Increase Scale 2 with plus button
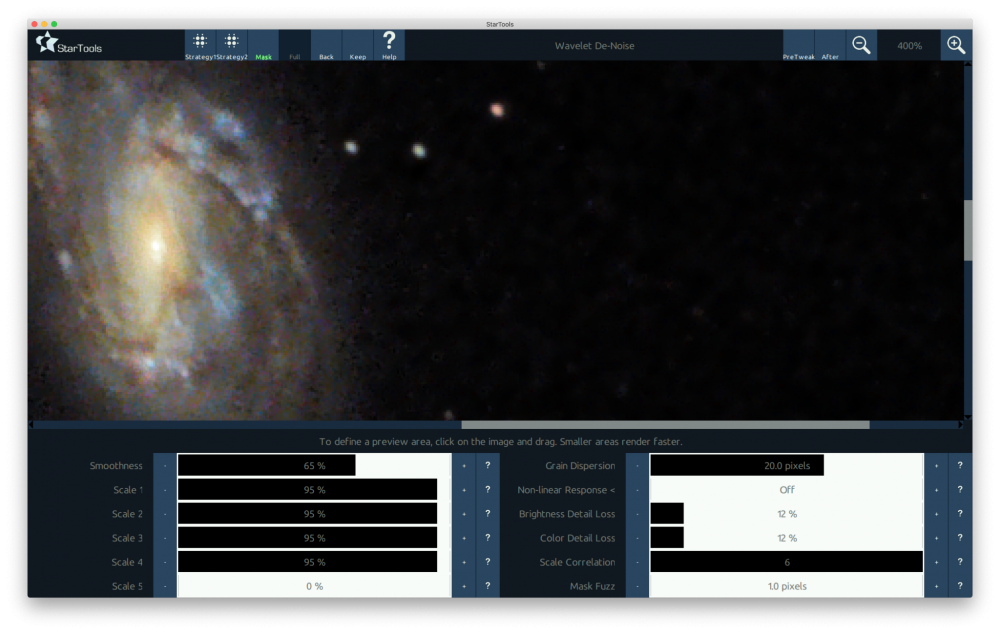This screenshot has width=1000, height=634. coord(464,514)
